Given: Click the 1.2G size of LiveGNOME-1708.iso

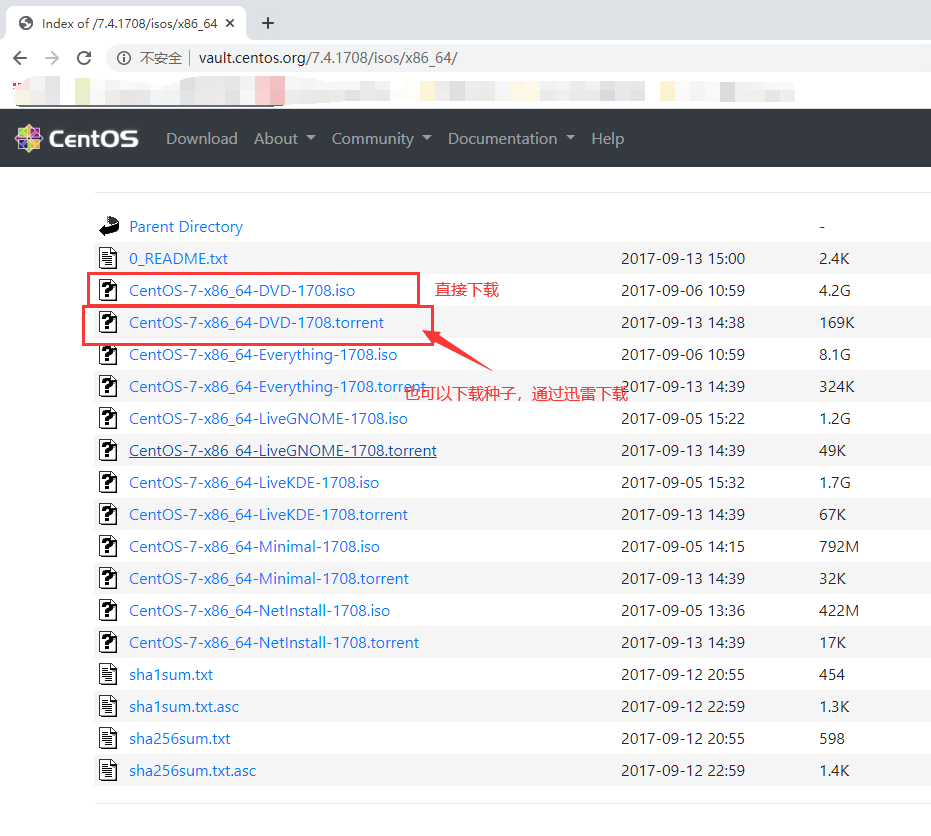Looking at the screenshot, I should tap(834, 419).
